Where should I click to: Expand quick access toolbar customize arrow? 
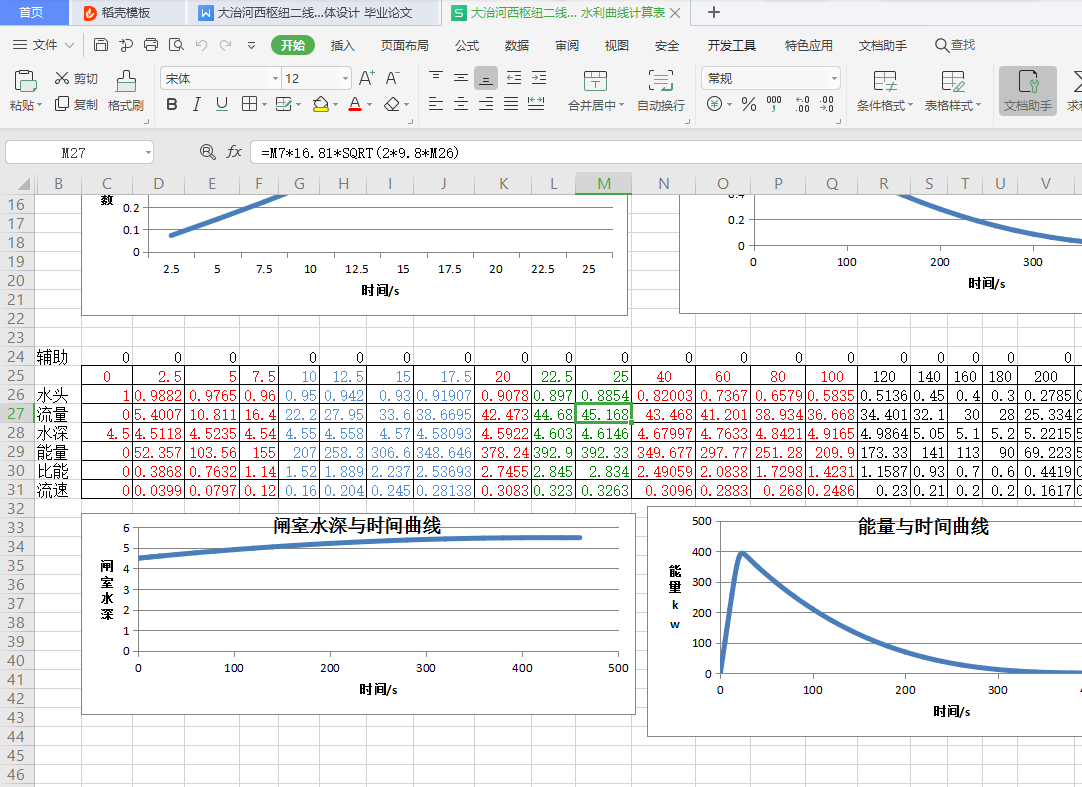point(251,45)
